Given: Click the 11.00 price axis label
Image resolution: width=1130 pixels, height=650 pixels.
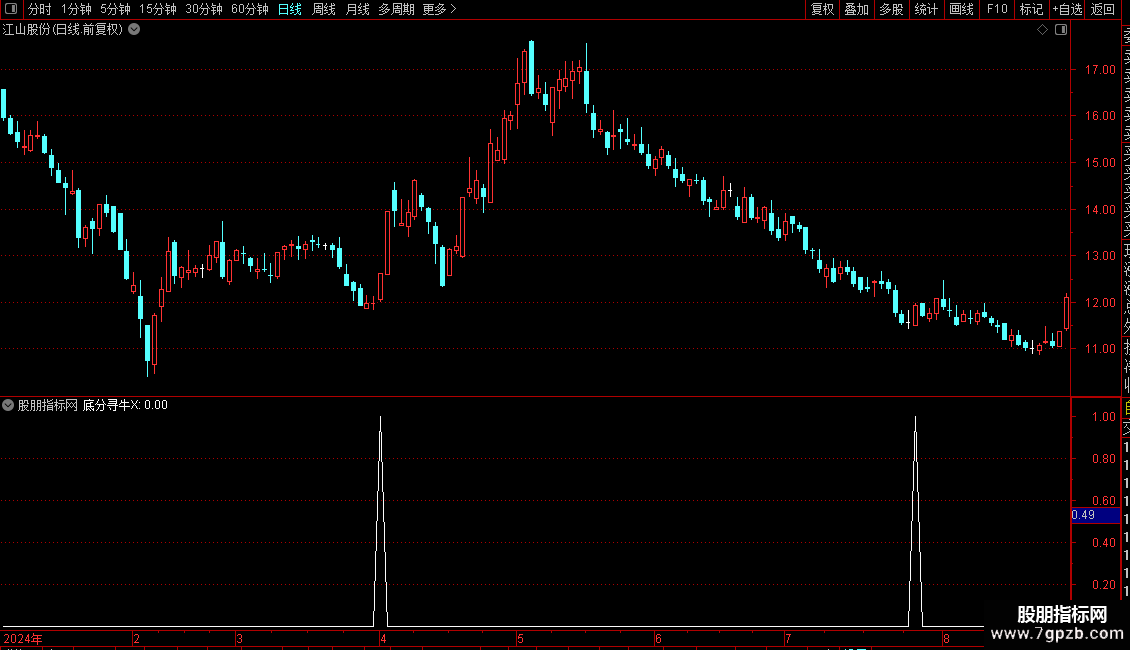Looking at the screenshot, I should click(1100, 349).
